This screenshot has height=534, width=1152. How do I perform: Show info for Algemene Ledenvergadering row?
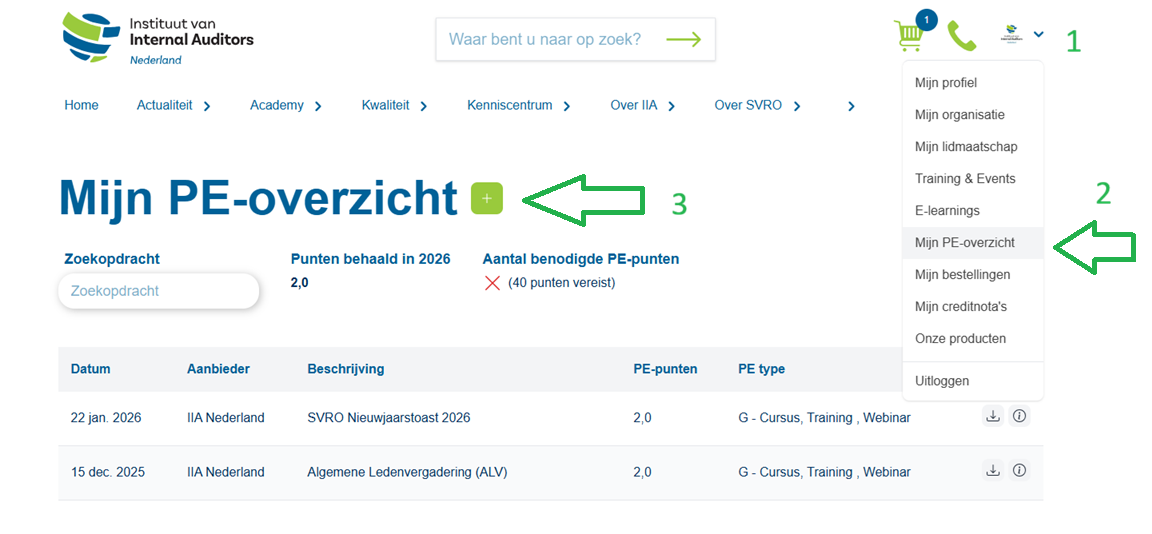(1019, 471)
